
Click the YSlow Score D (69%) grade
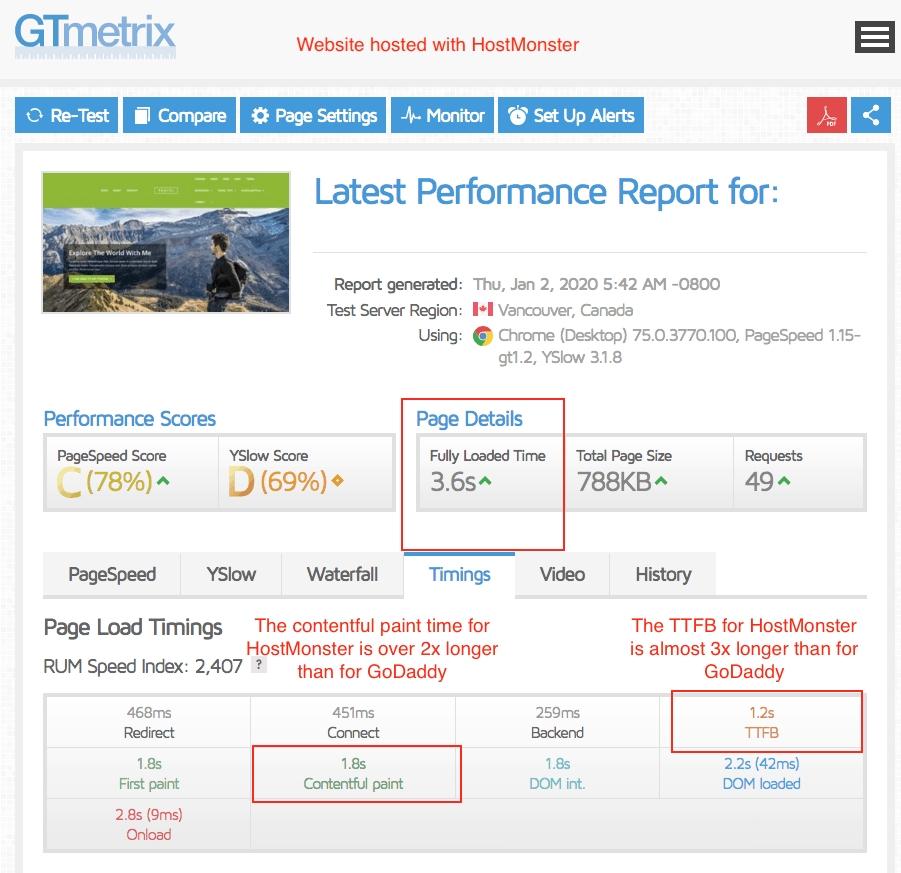point(278,481)
